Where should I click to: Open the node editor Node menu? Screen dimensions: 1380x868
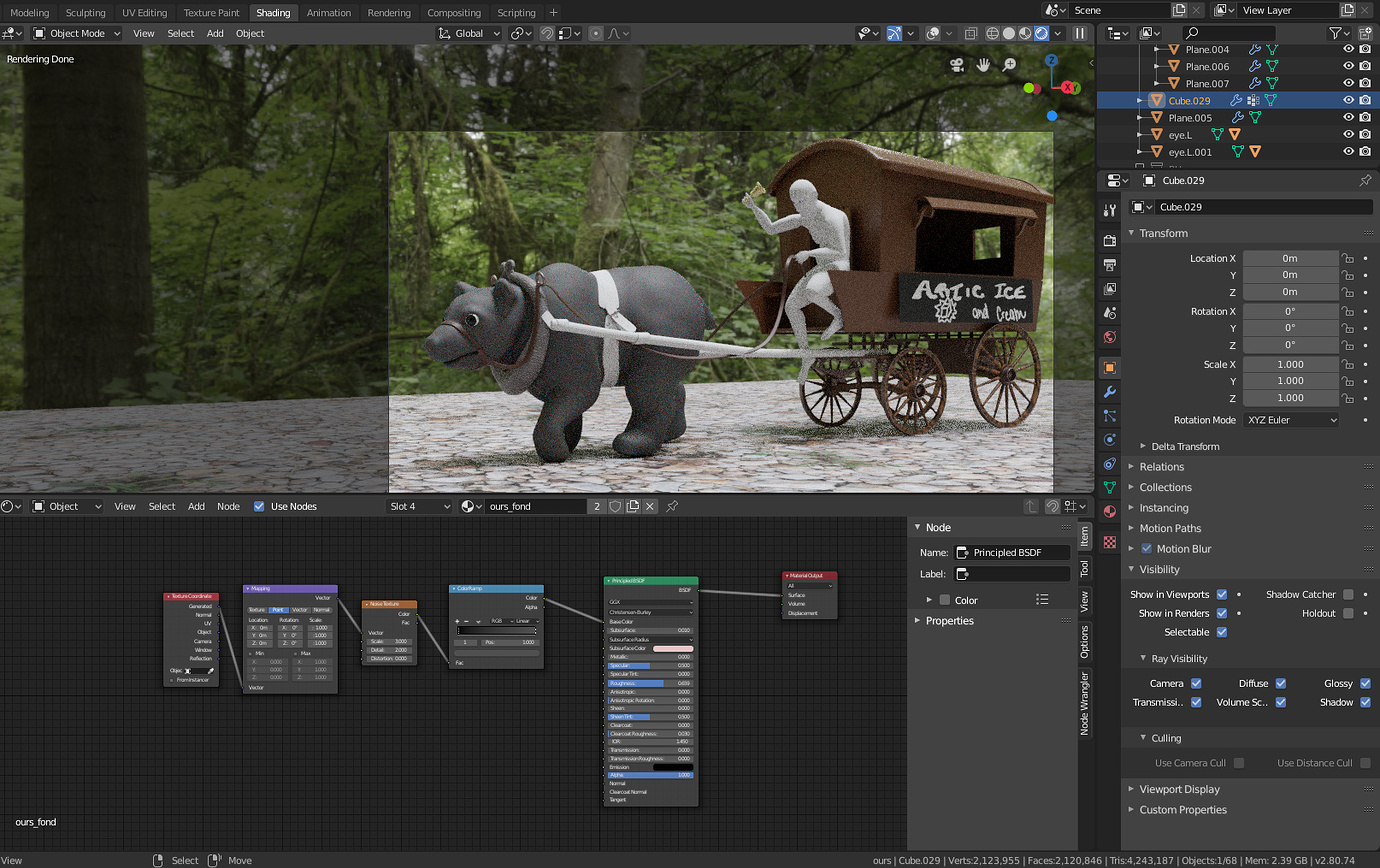click(229, 506)
